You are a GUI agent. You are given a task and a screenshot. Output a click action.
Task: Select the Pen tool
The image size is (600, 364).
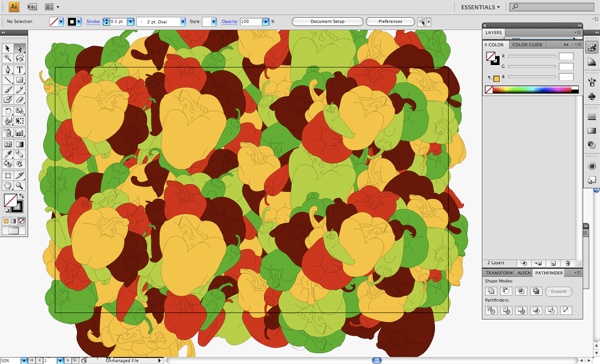pyautogui.click(x=8, y=70)
